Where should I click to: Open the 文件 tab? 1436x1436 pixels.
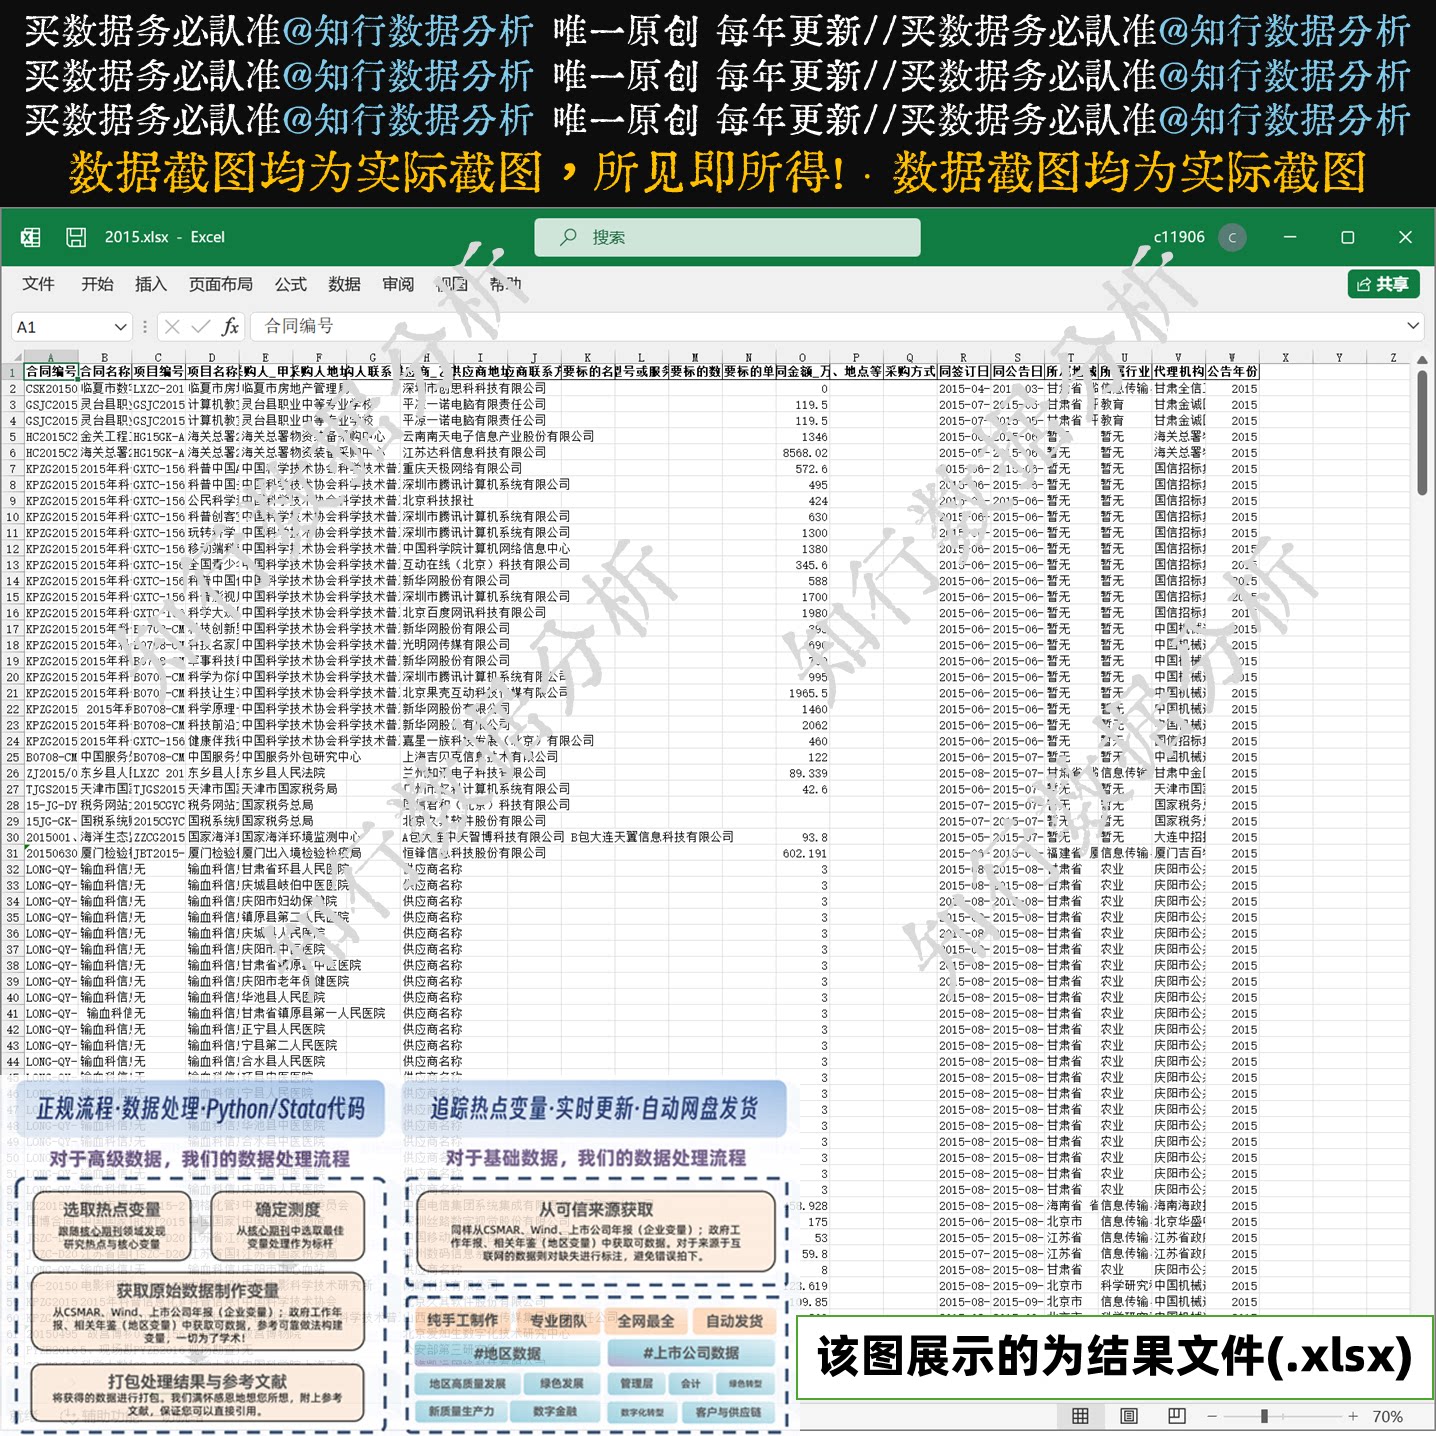click(x=39, y=284)
